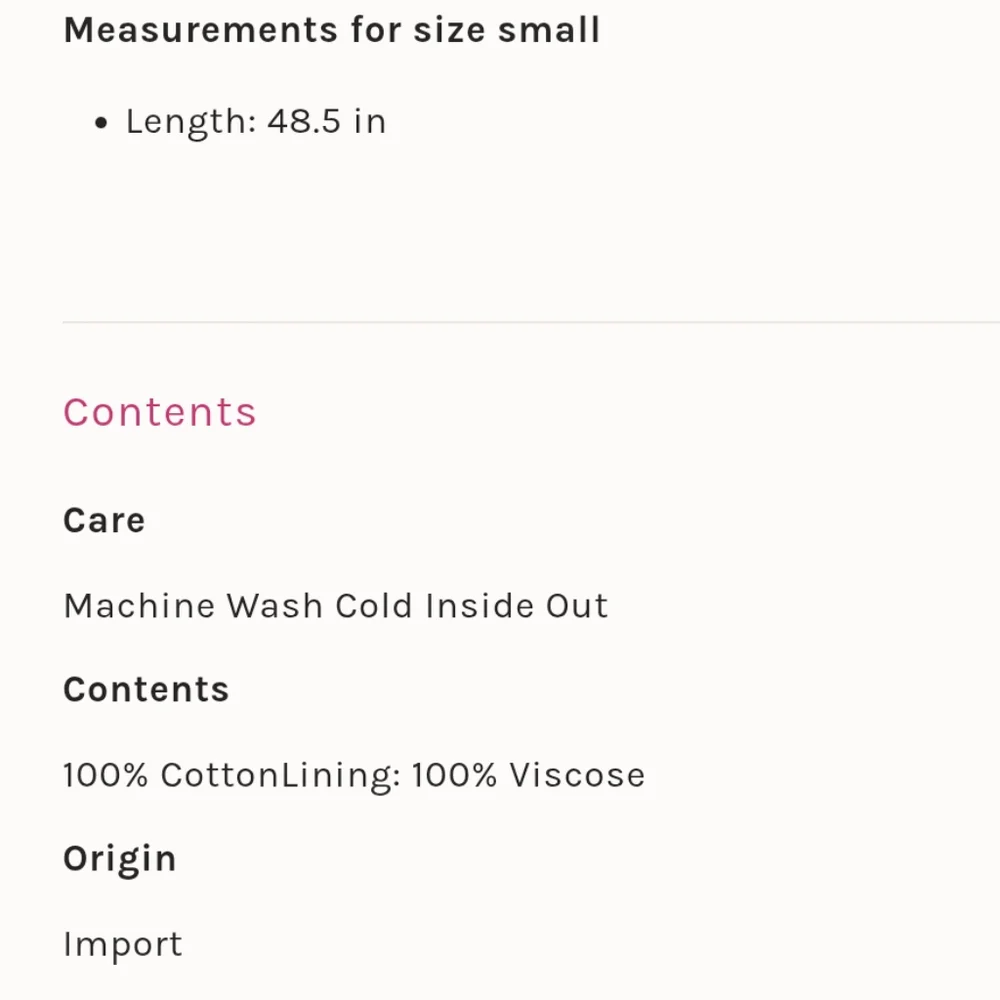Screen dimensions: 1000x1000
Task: Click the bold black Contents subheading
Action: [146, 690]
